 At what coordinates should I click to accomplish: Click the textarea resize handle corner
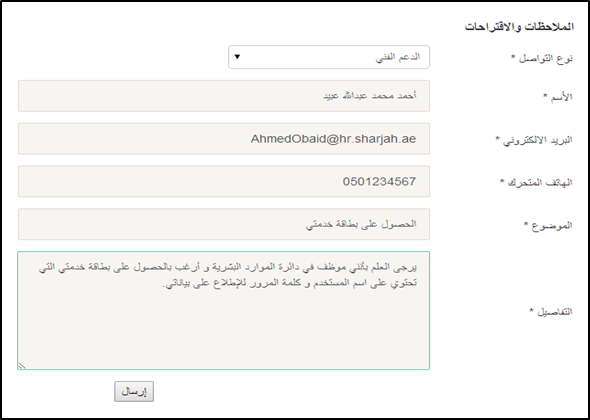coord(22,365)
